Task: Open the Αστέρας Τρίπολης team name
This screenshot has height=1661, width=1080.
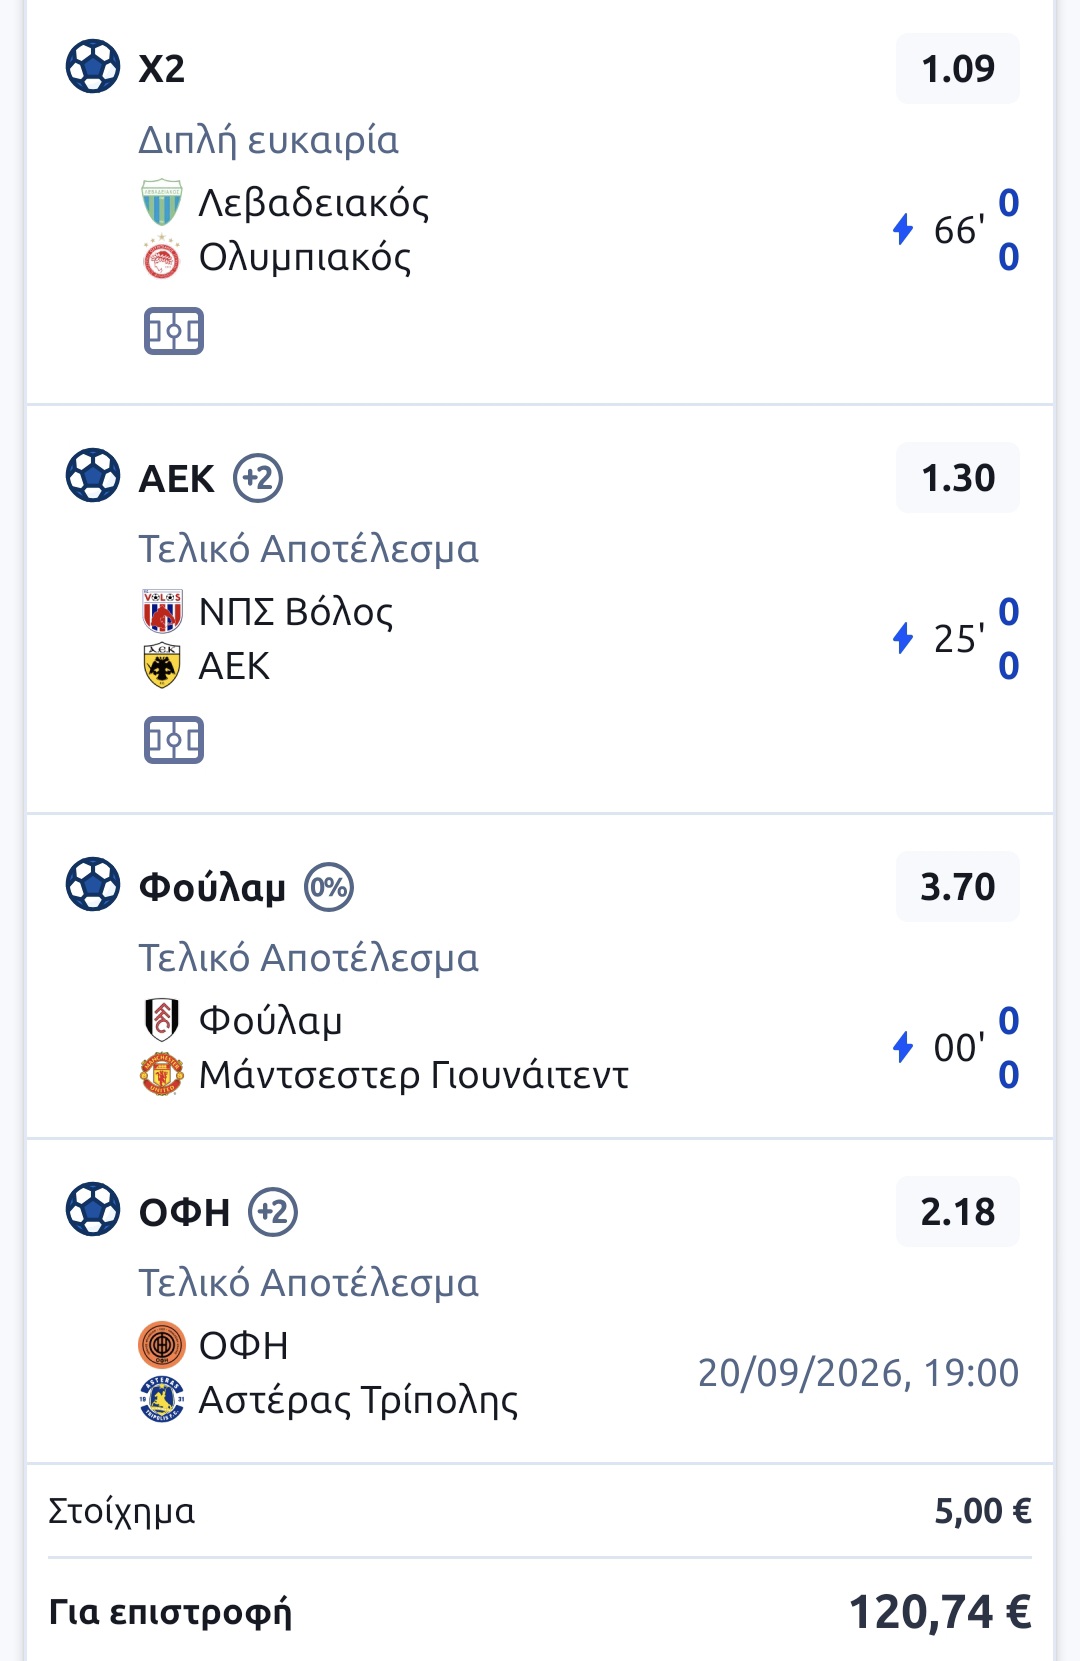Action: [358, 1400]
